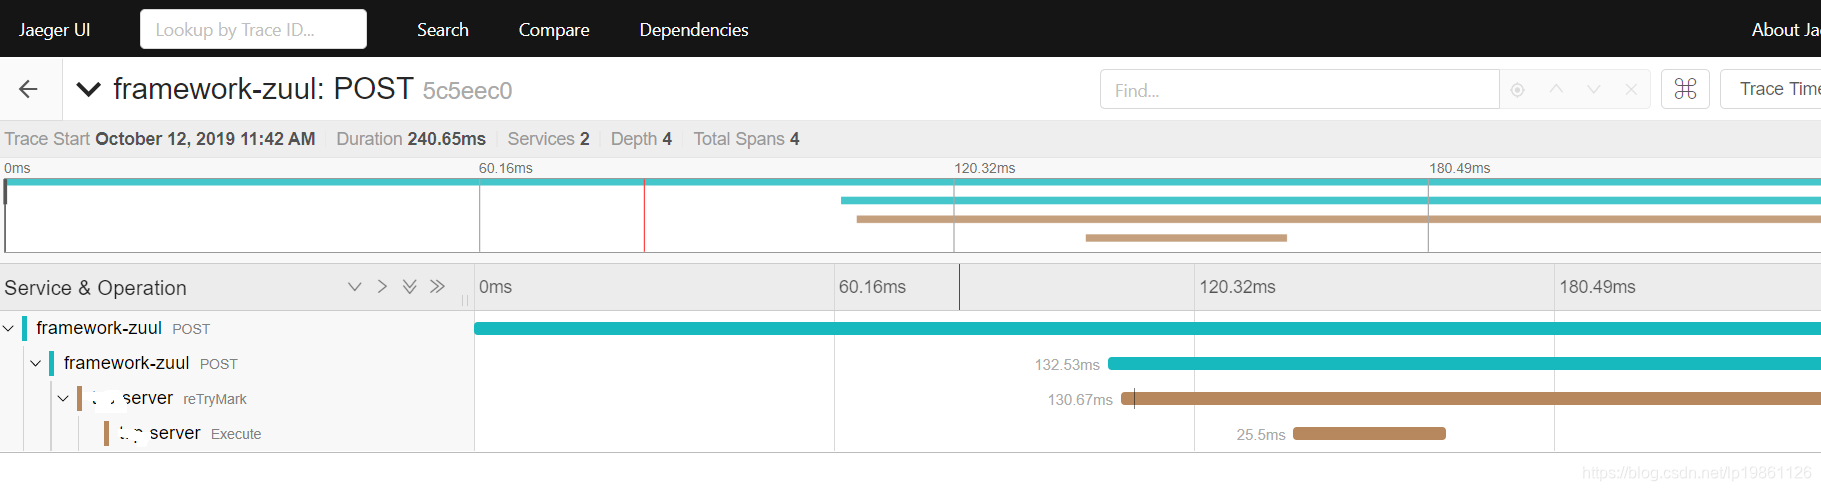Collapse all spans with double-right chevron
Screen dimensions: 1821x491
pyautogui.click(x=437, y=287)
